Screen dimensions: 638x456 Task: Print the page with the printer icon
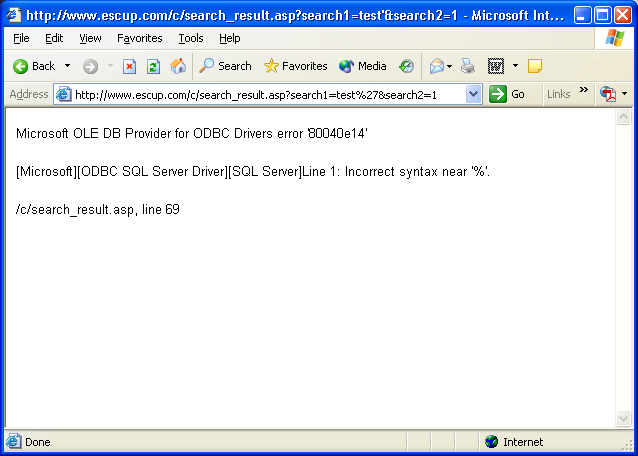click(x=468, y=66)
